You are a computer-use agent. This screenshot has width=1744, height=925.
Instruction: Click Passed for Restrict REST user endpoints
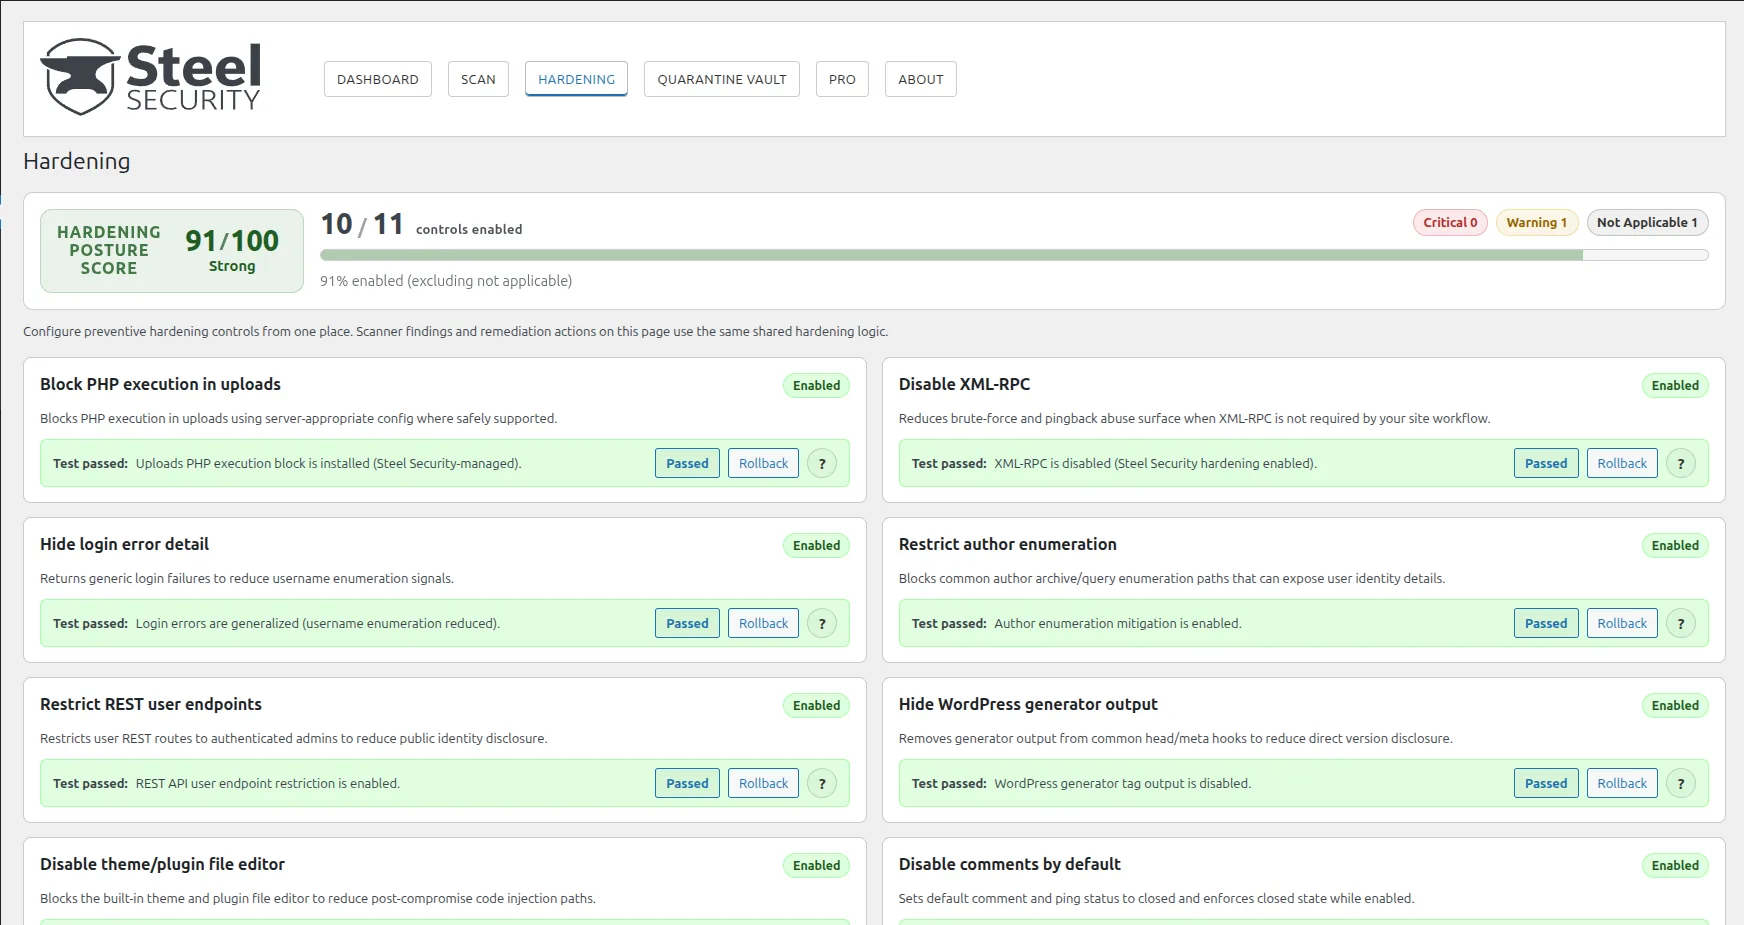tap(687, 783)
